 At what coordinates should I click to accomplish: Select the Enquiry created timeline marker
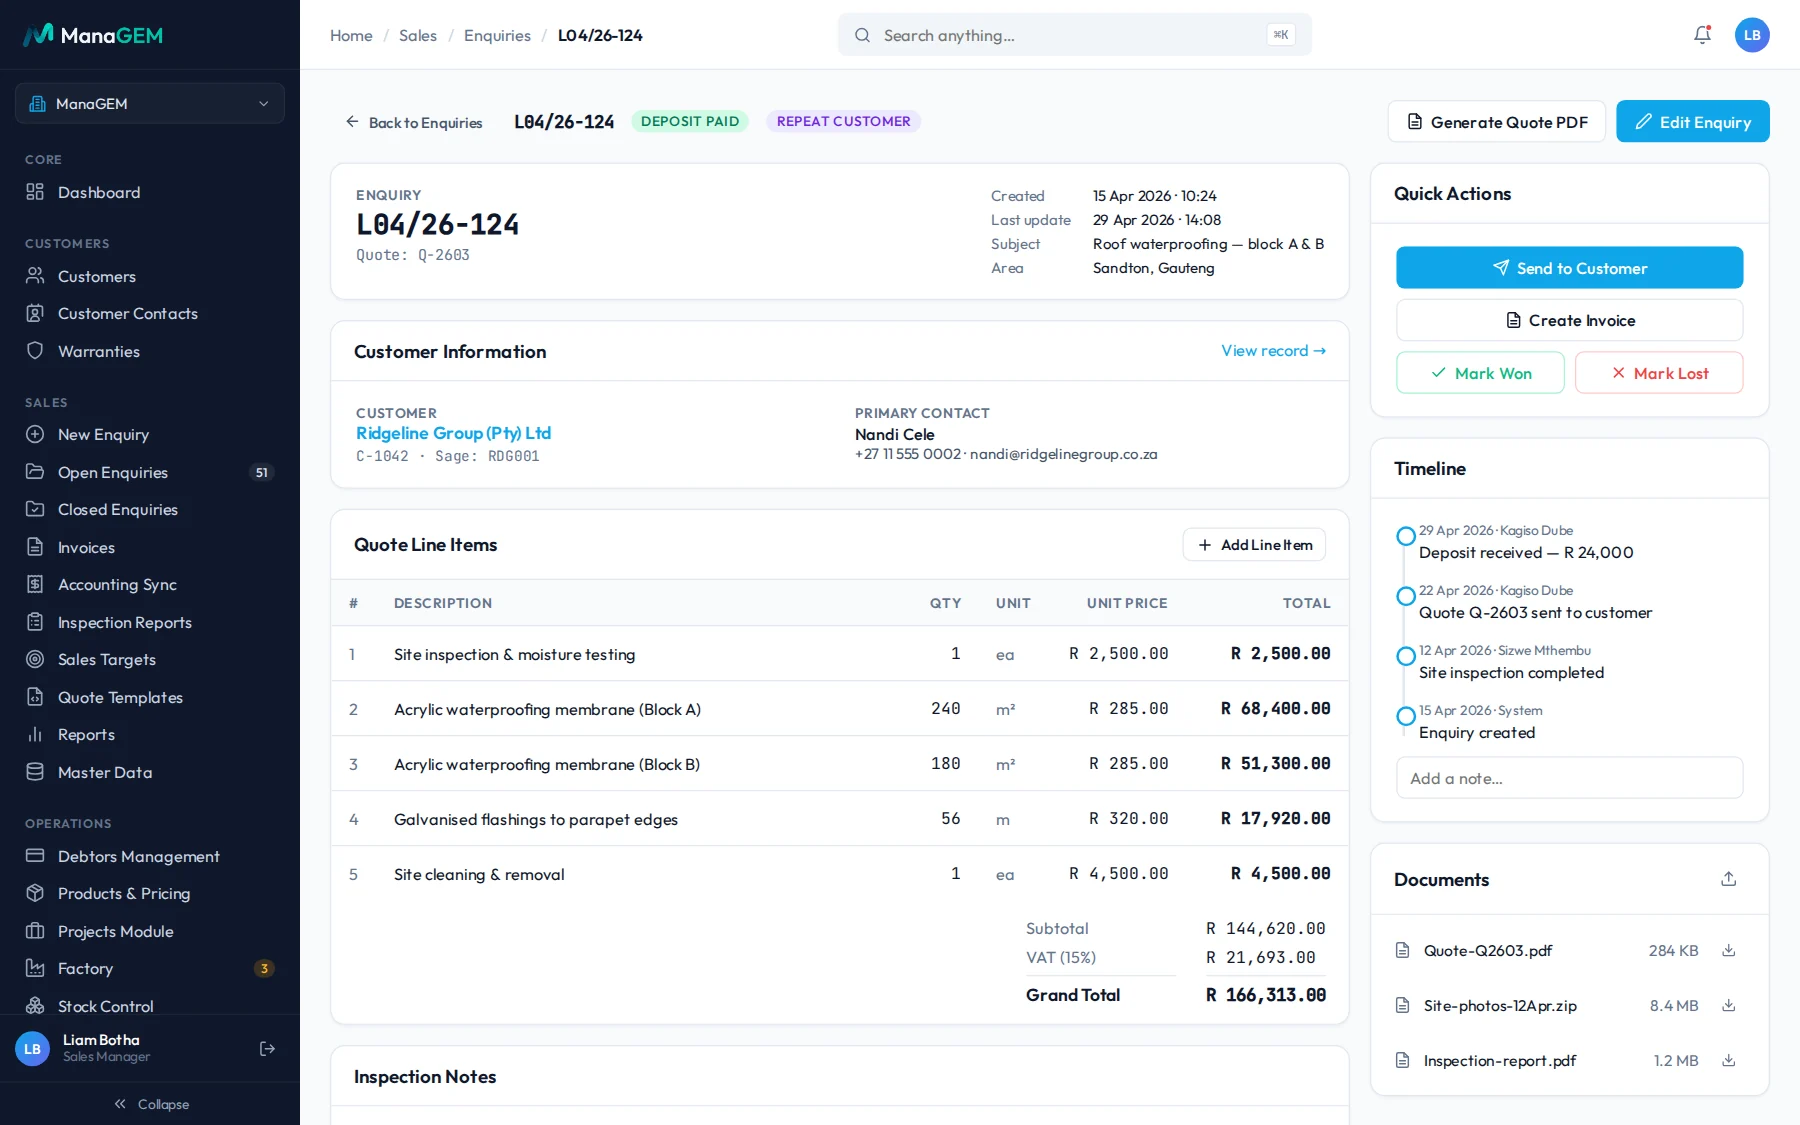(x=1406, y=716)
